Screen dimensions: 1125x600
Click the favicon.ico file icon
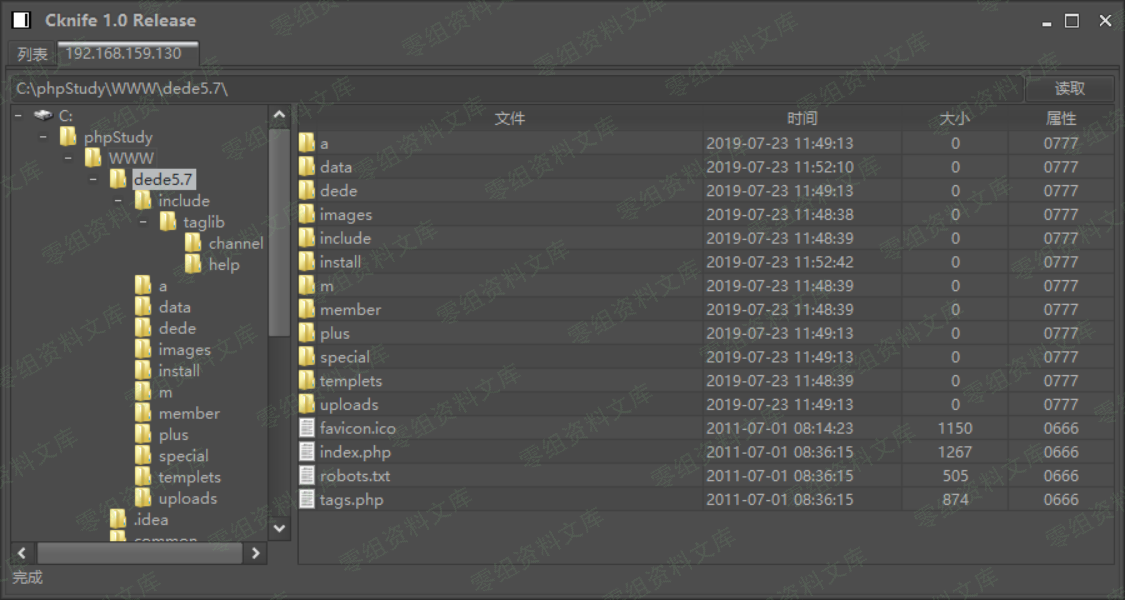(307, 428)
